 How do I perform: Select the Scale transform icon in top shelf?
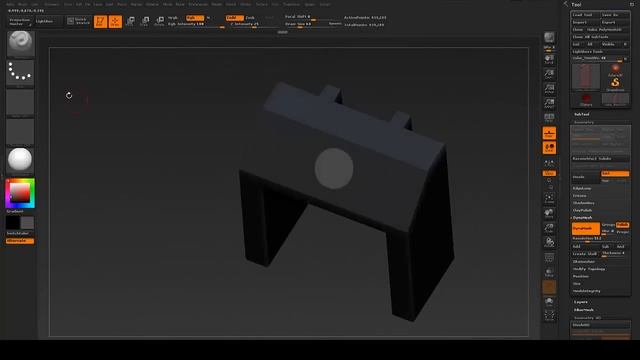[x=144, y=21]
